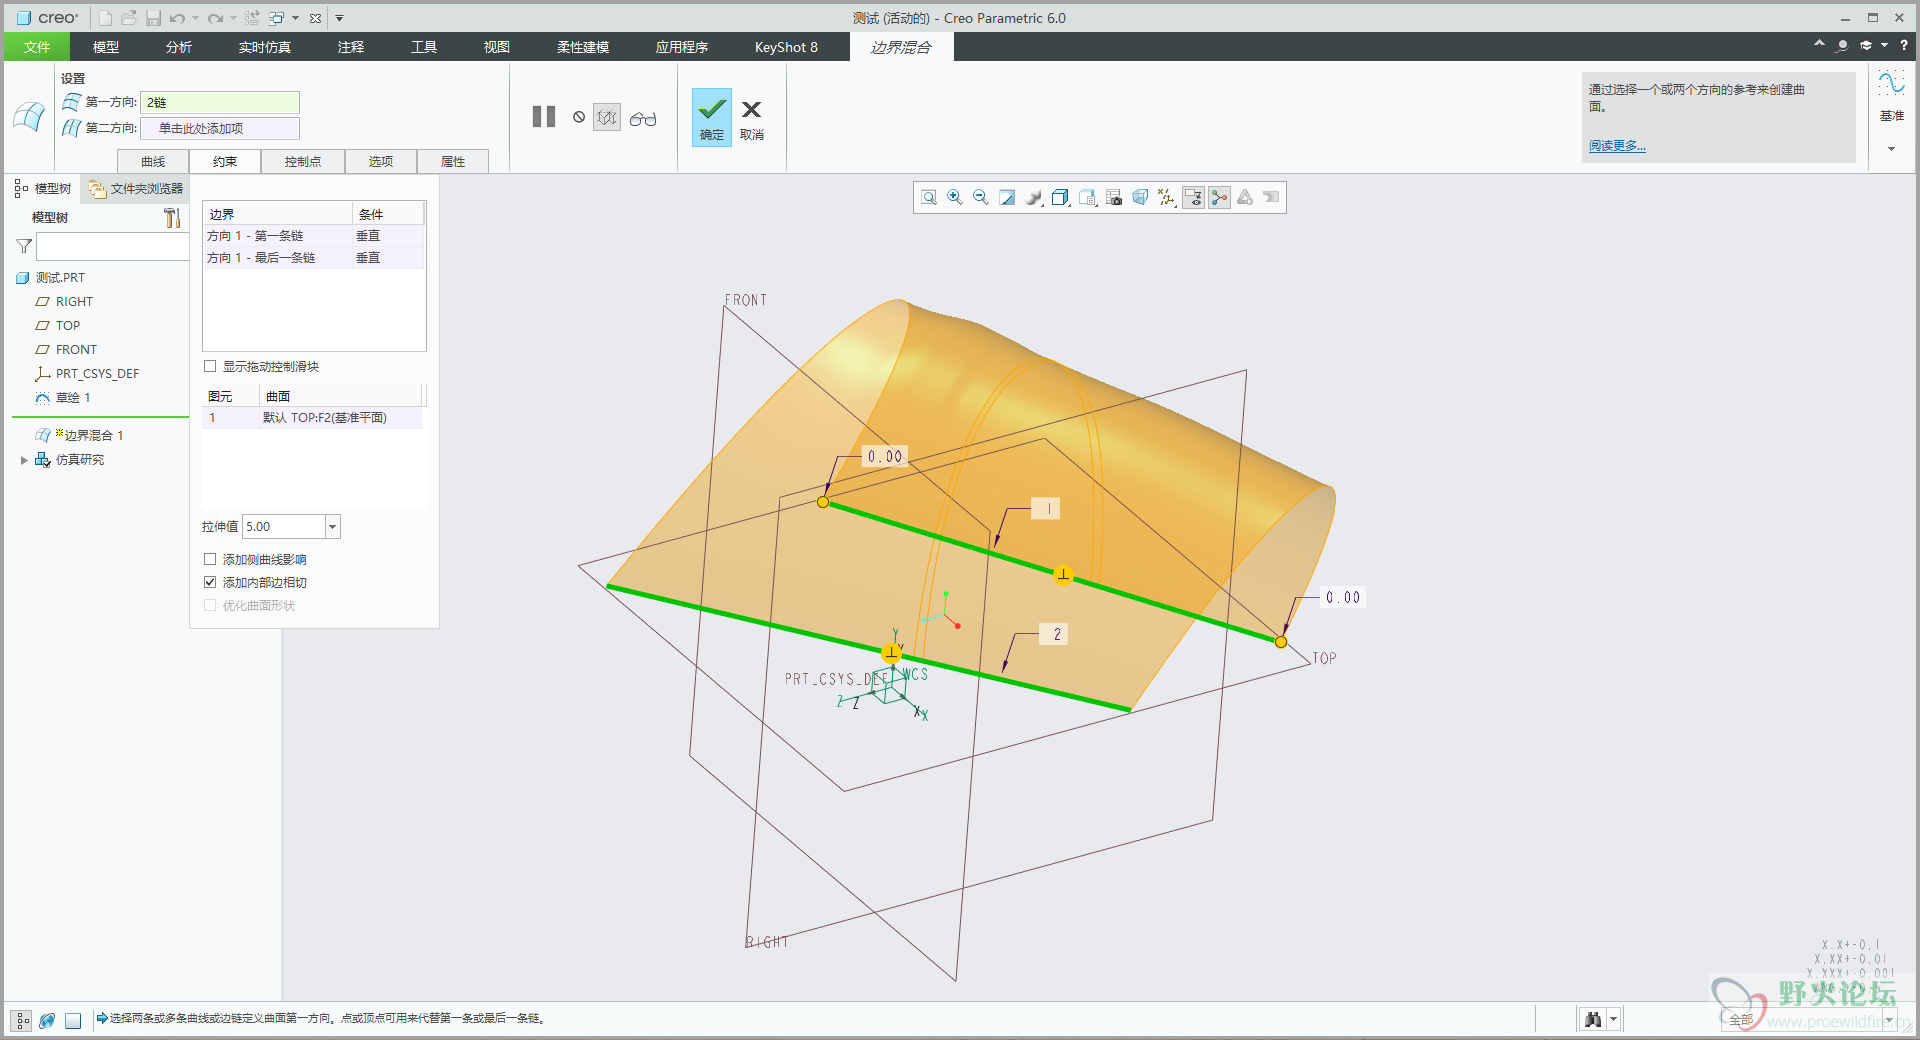
Task: Open the windows switcher dropdown arrow
Action: [x=295, y=18]
